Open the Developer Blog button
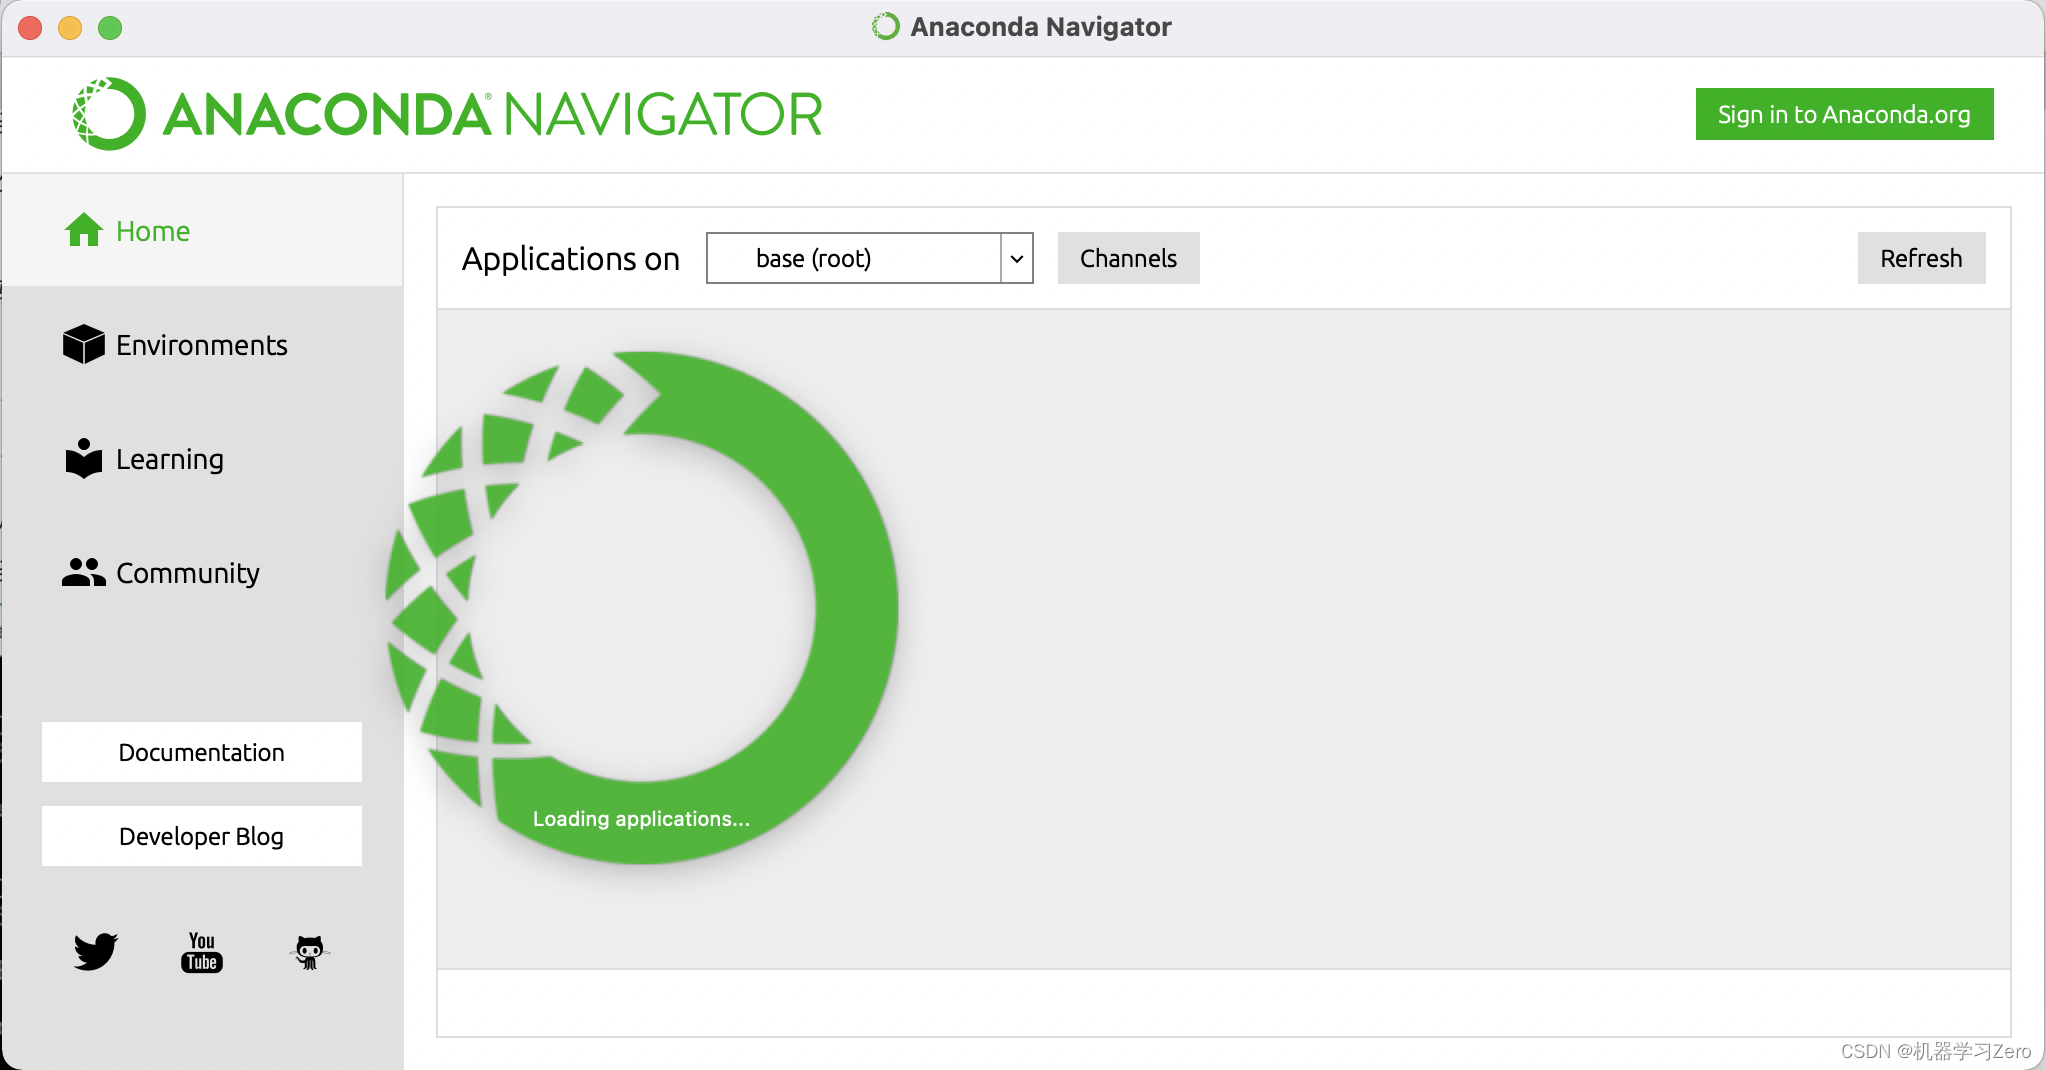The width and height of the screenshot is (2046, 1070). pyautogui.click(x=202, y=836)
